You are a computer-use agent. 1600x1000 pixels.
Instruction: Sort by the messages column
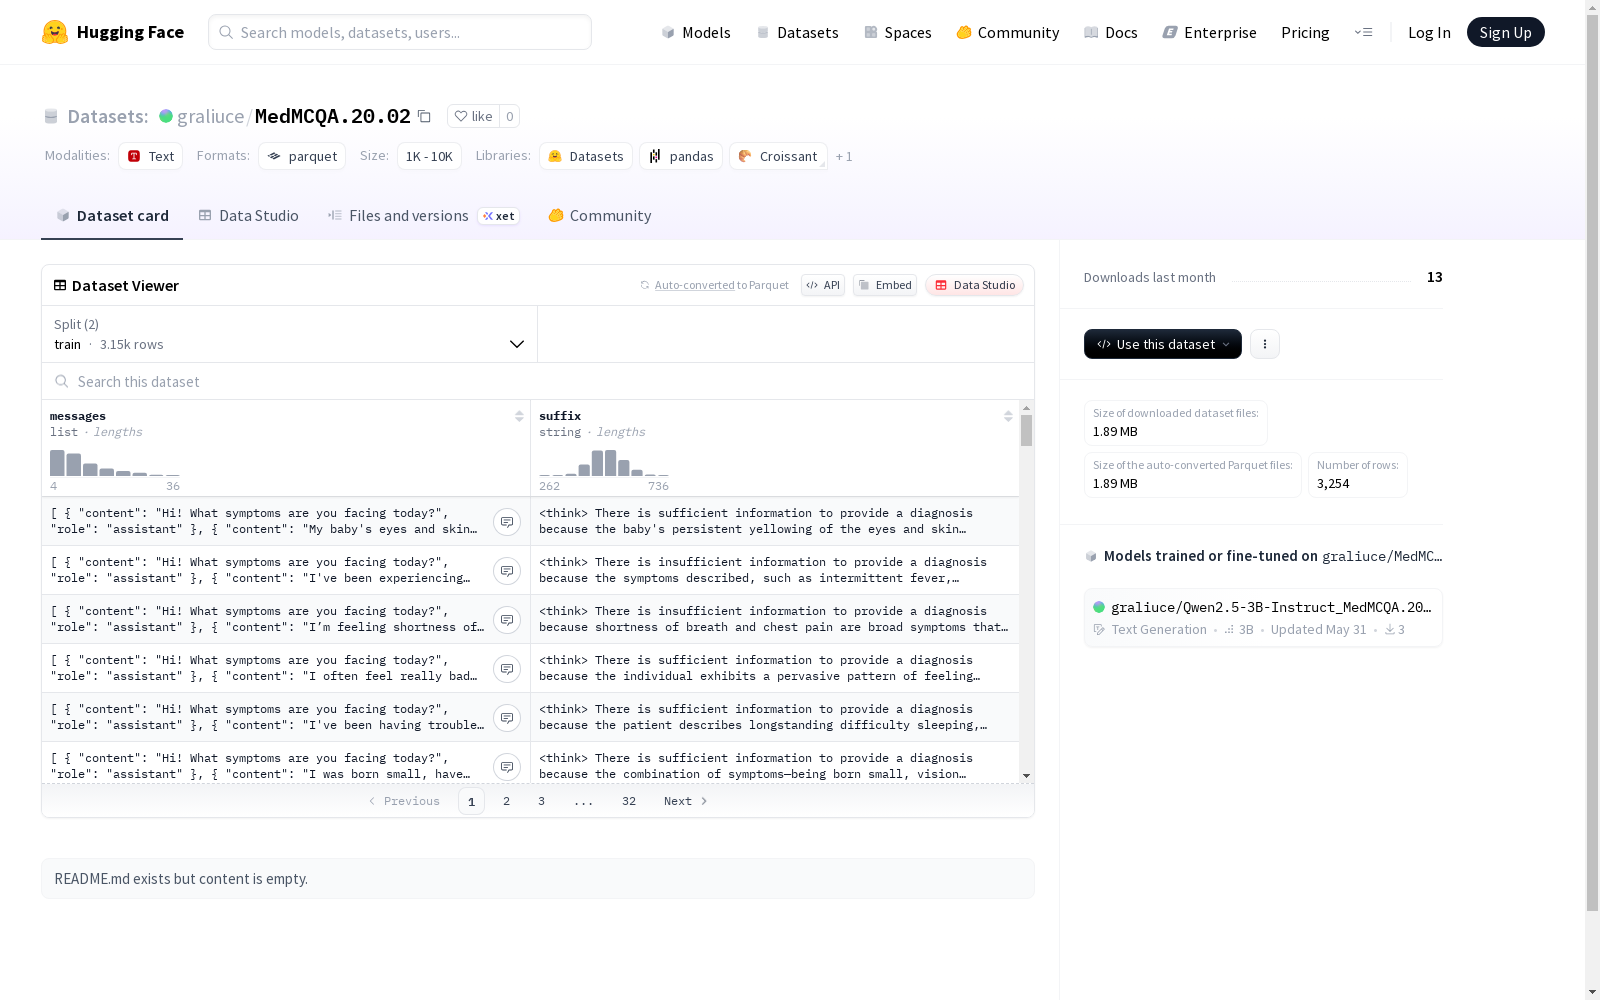(x=519, y=416)
